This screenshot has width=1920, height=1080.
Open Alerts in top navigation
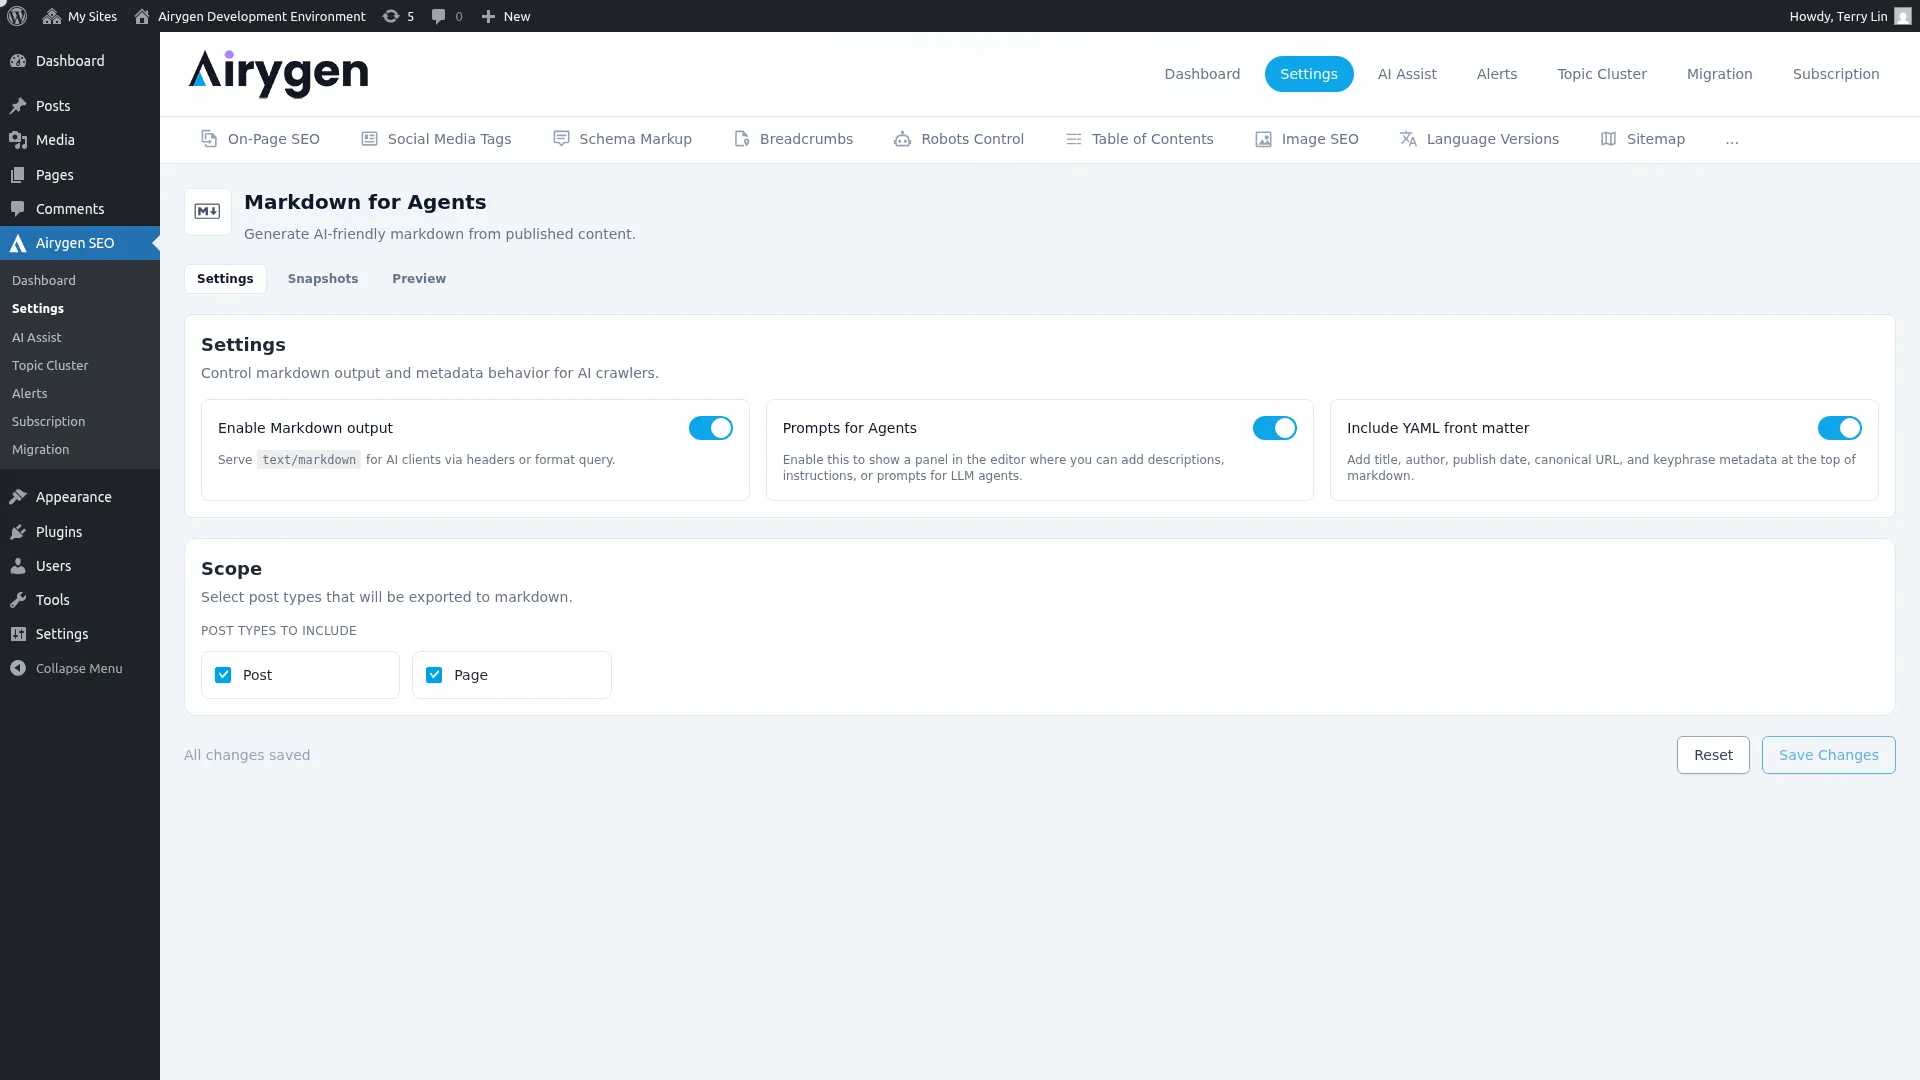tap(1497, 74)
